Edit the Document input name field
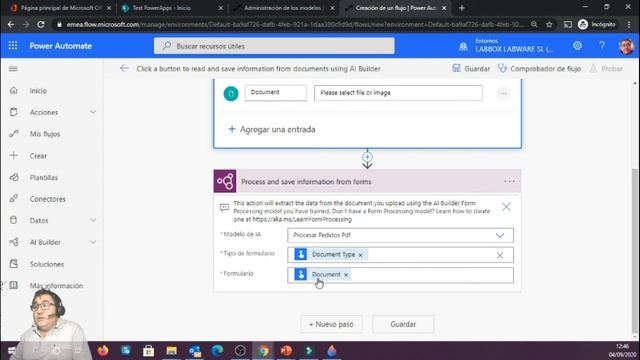640x360 pixels. coord(276,93)
